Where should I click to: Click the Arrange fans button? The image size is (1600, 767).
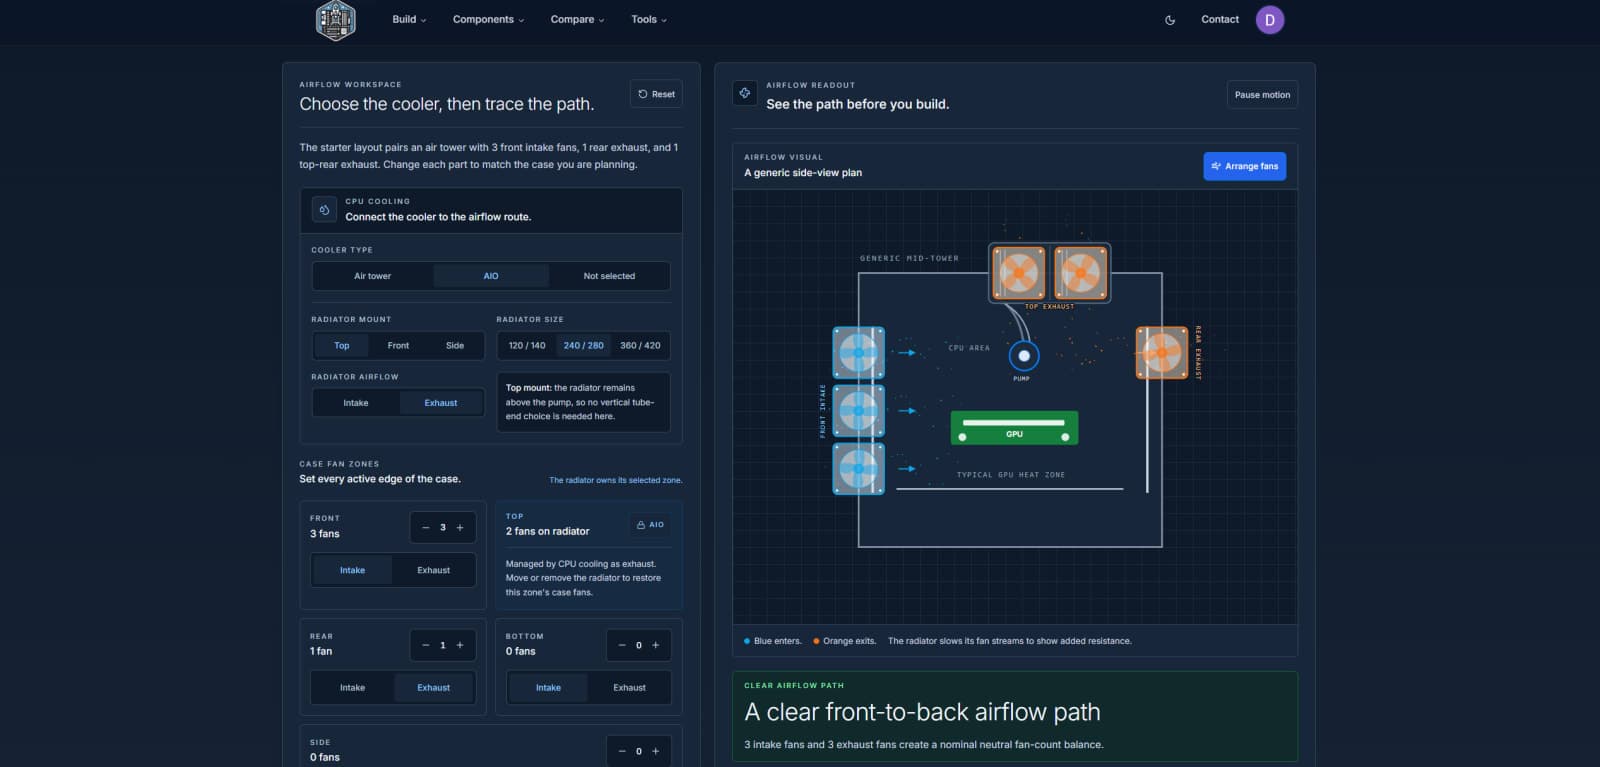pyautogui.click(x=1244, y=167)
